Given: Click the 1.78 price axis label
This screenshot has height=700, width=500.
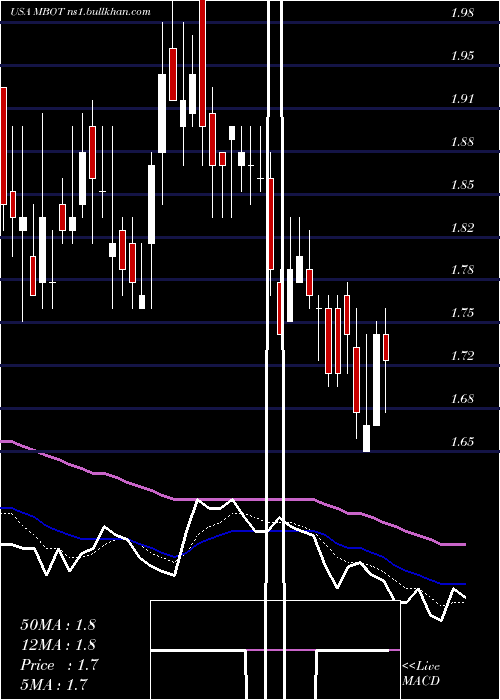Looking at the screenshot, I should (x=462, y=270).
